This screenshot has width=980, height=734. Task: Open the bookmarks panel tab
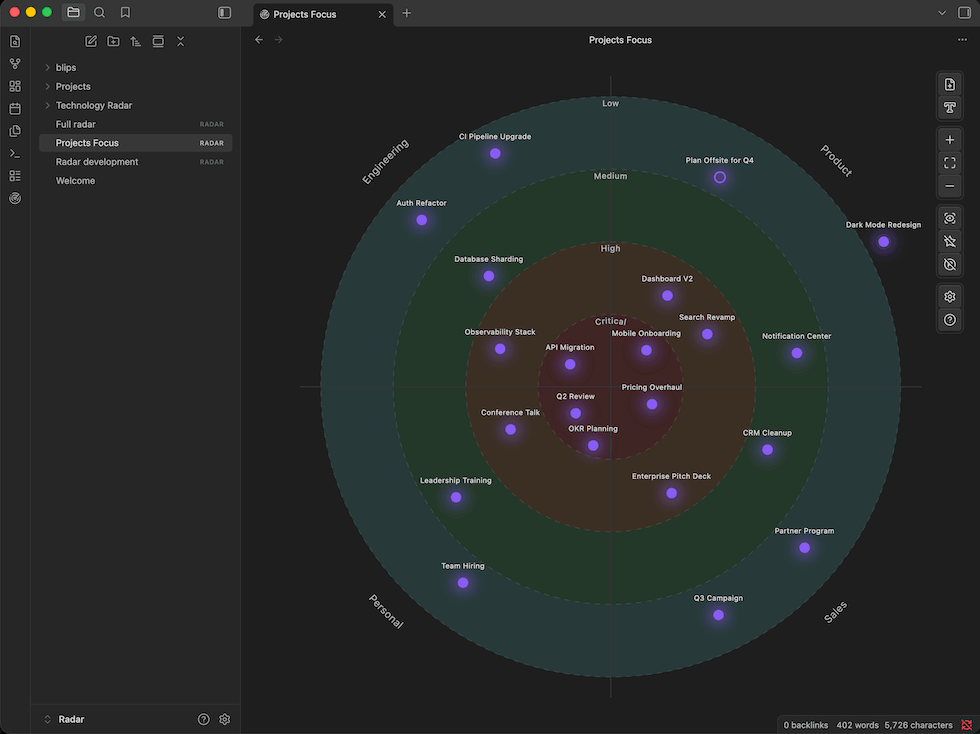tap(125, 13)
